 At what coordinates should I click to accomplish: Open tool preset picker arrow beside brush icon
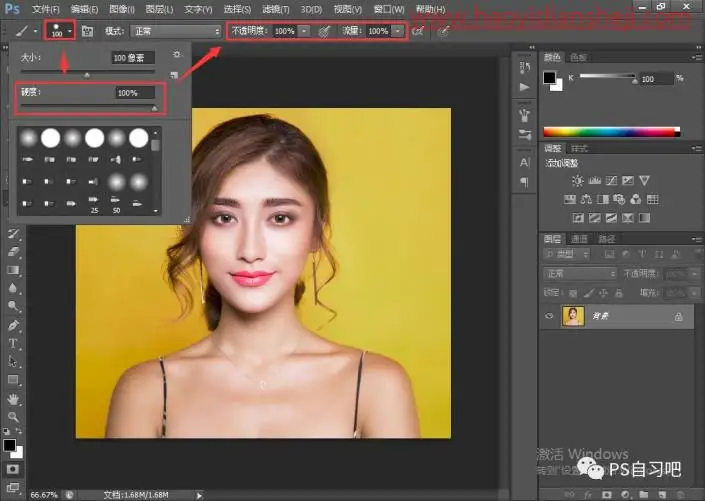click(x=35, y=31)
